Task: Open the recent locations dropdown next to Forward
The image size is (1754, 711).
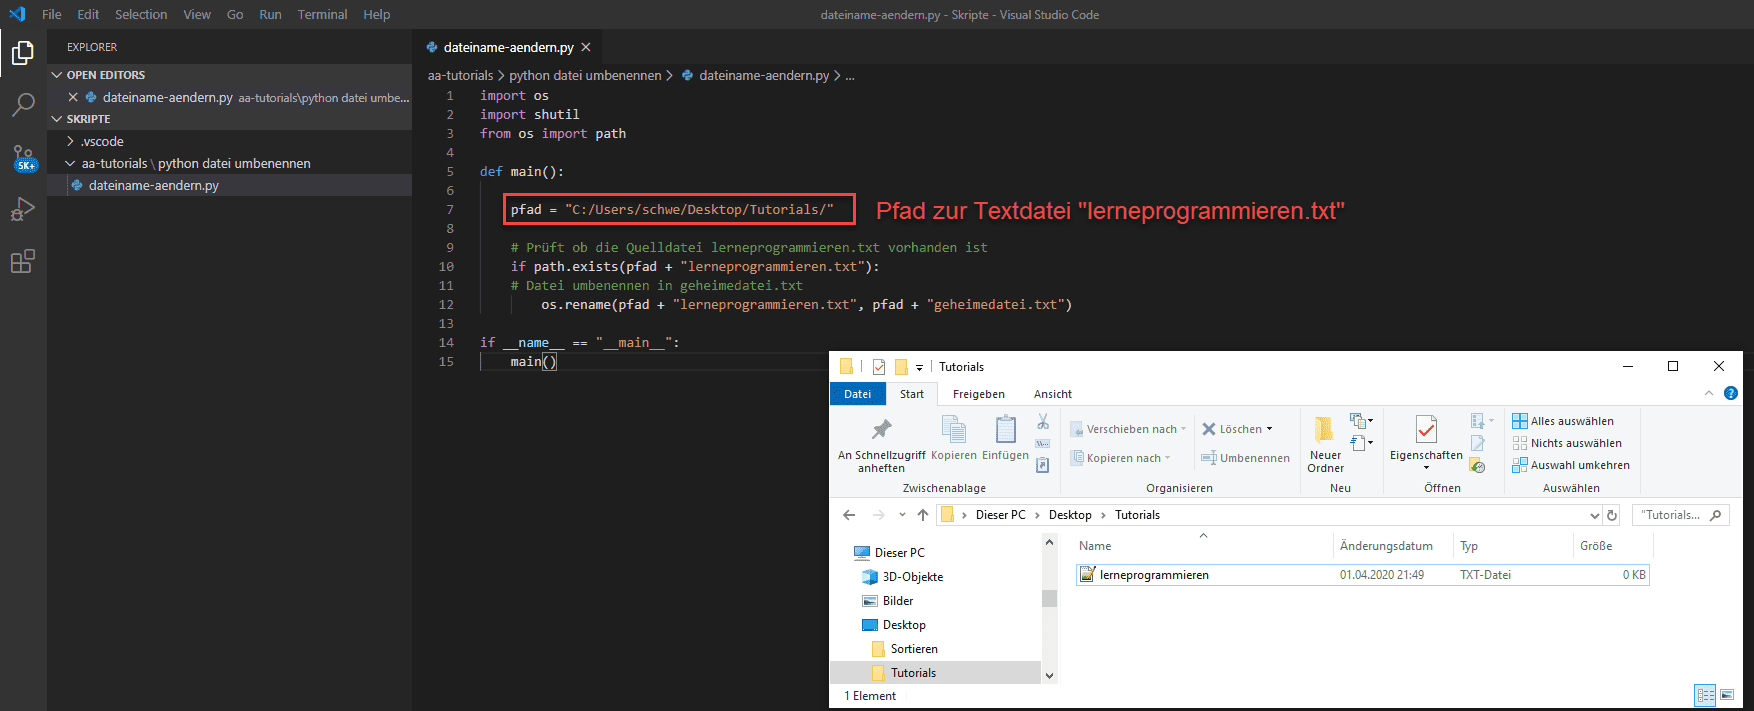Action: point(902,515)
